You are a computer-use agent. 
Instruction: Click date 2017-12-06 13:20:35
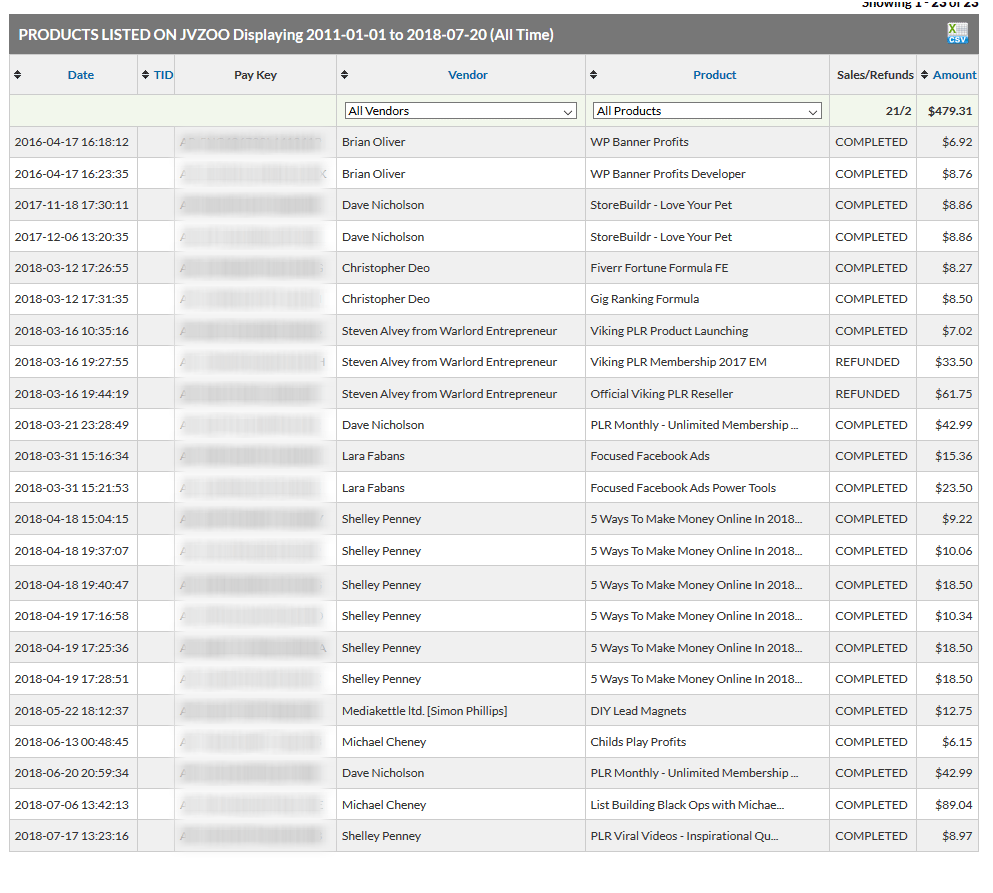pyautogui.click(x=72, y=237)
